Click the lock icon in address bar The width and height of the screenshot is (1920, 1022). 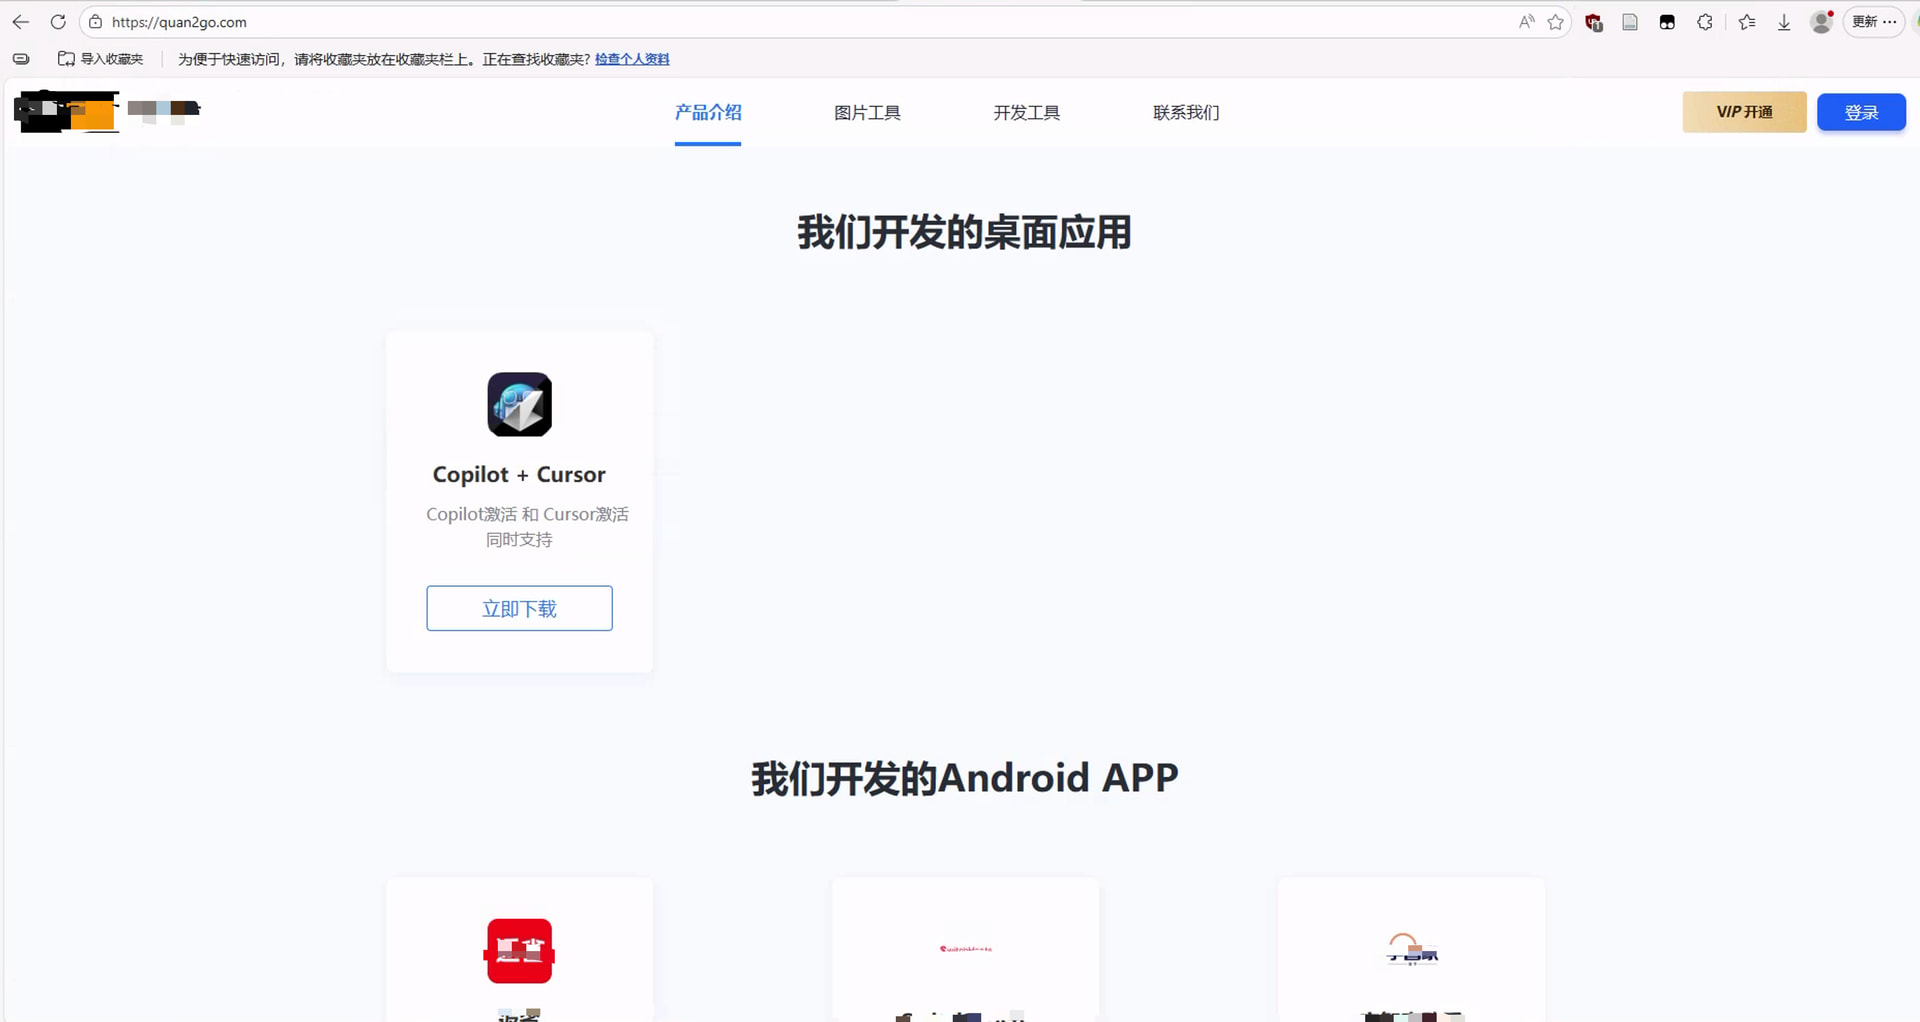(96, 22)
